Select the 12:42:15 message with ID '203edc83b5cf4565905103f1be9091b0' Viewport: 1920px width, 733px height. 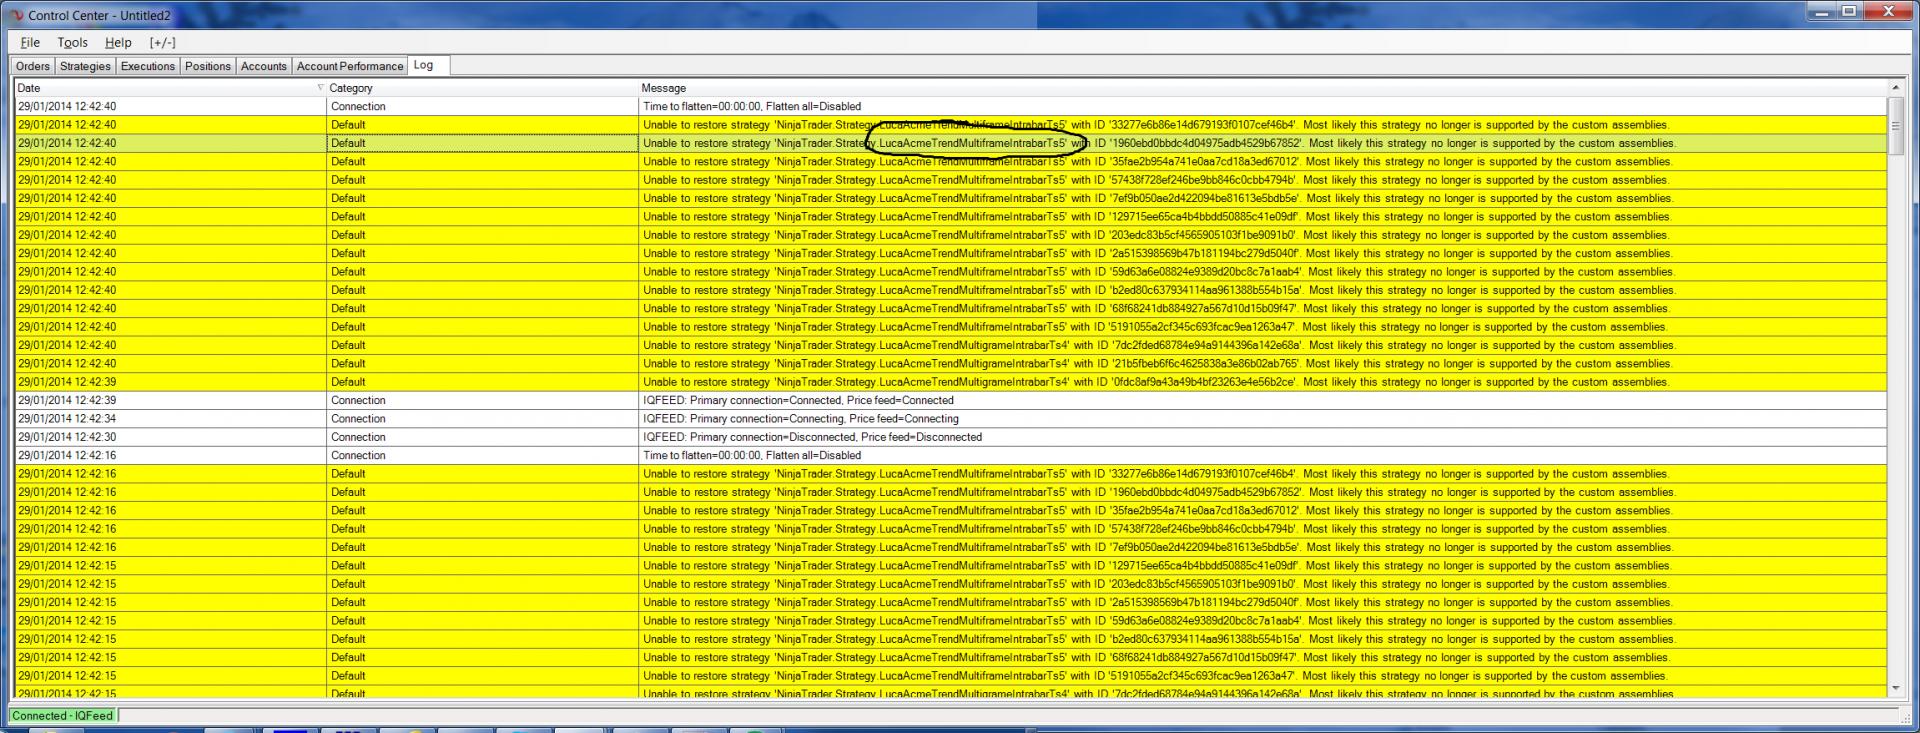tap(1262, 583)
